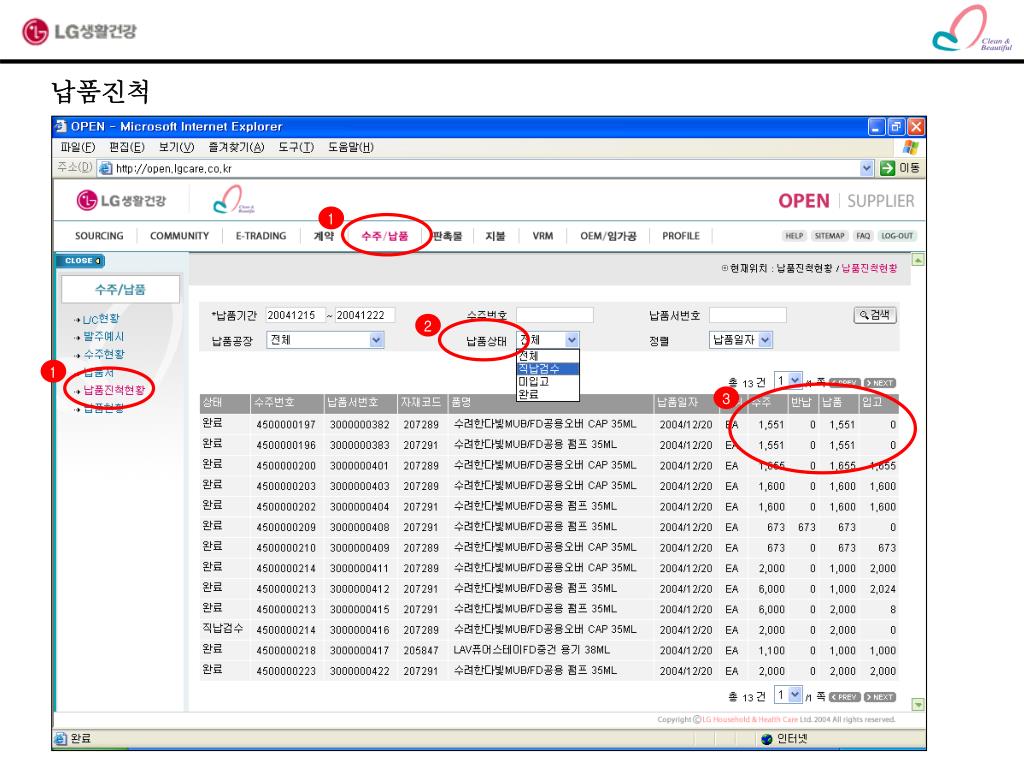The height and width of the screenshot is (768, 1024).
Task: Click order number 4500000223
Action: [286, 671]
